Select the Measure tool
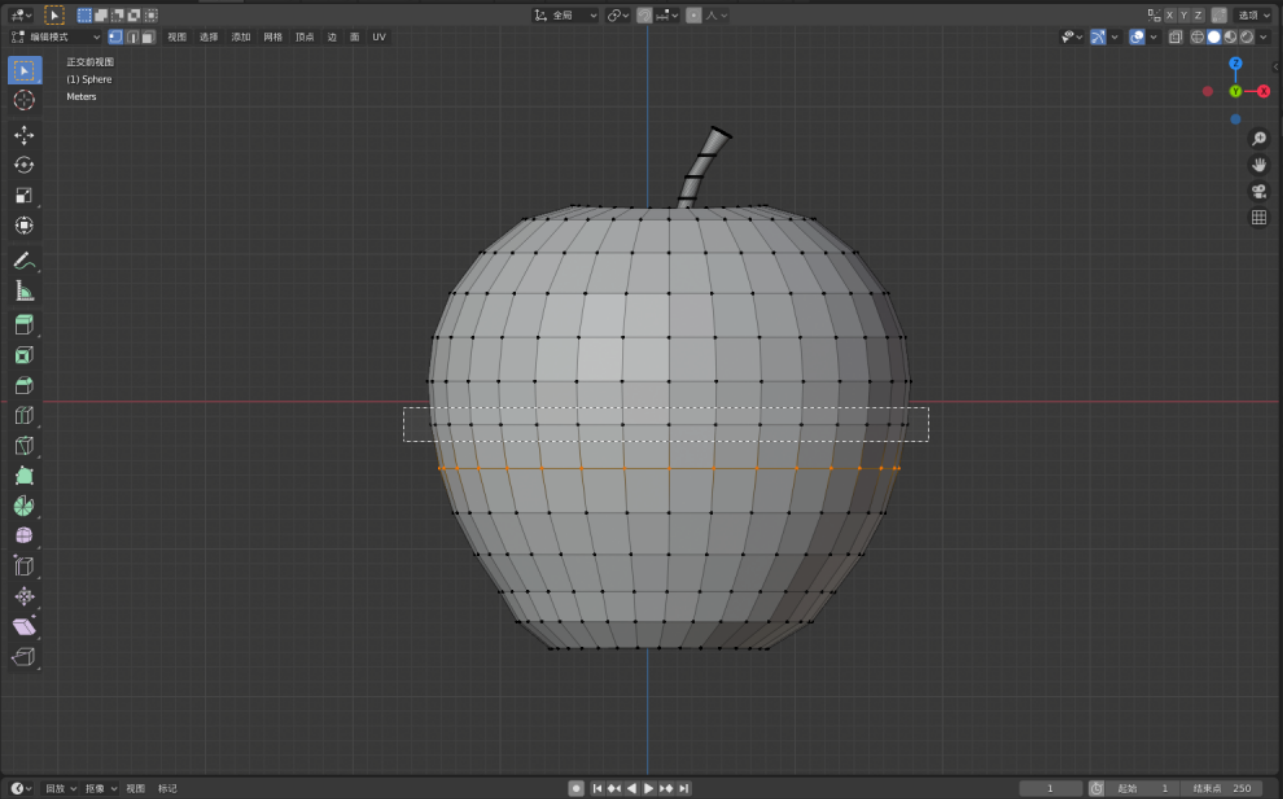 24,292
